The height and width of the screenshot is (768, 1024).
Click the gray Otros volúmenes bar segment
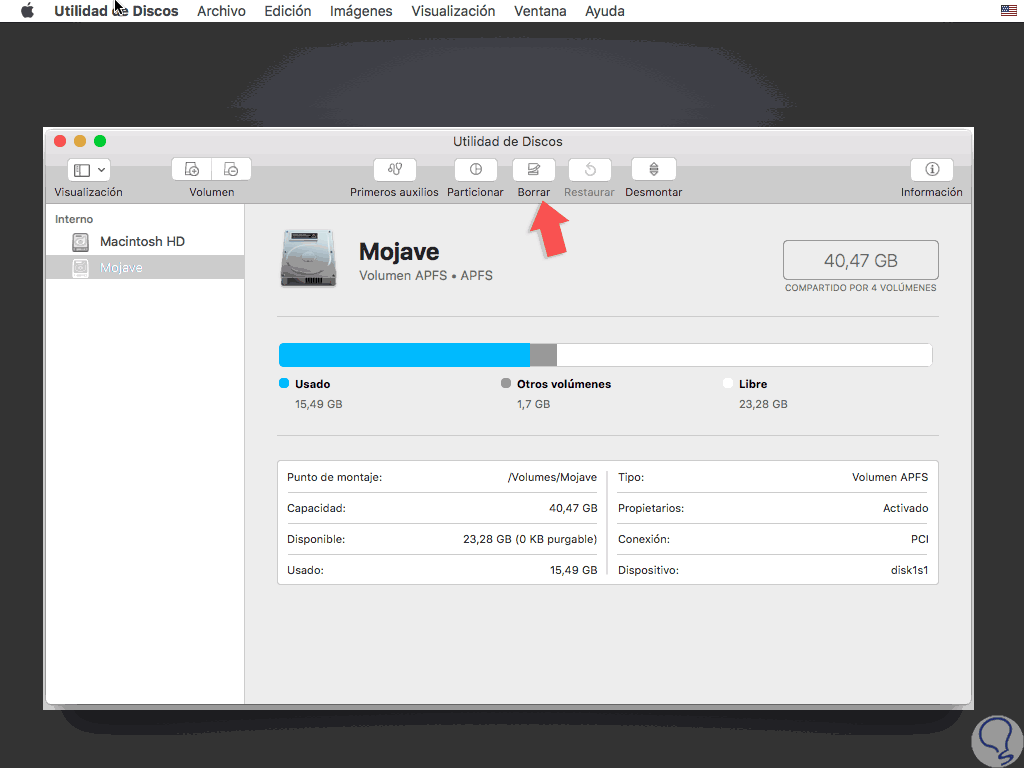[543, 355]
